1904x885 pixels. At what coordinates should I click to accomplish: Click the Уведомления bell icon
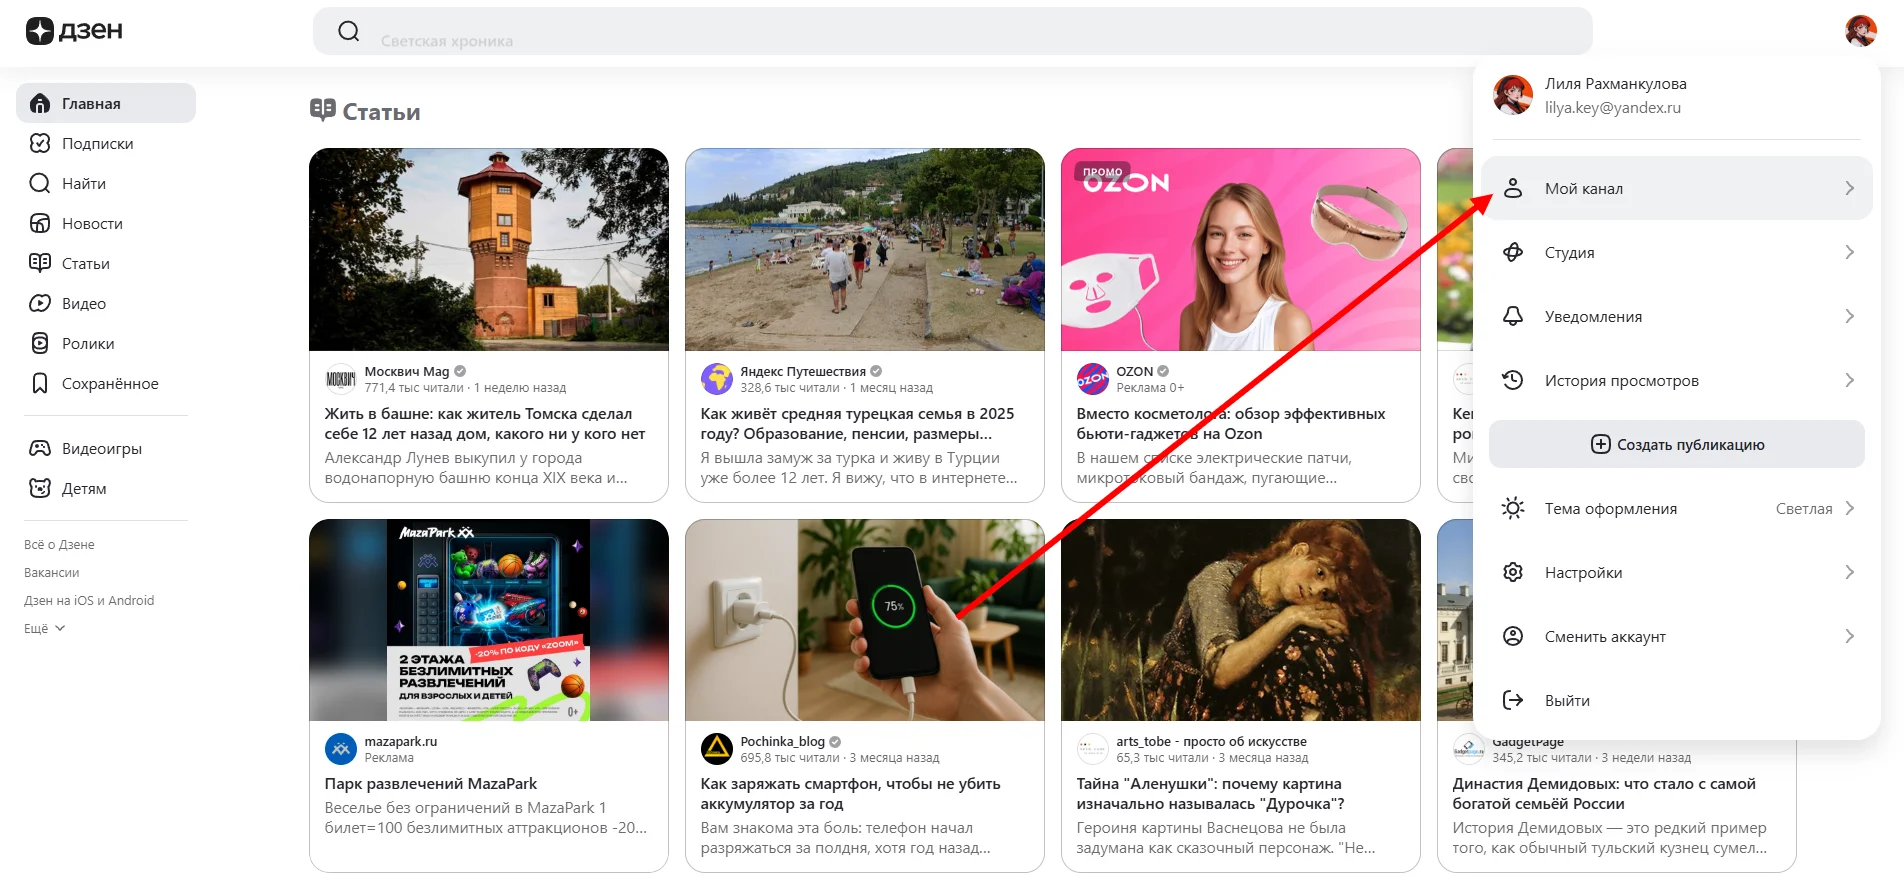[x=1513, y=316]
